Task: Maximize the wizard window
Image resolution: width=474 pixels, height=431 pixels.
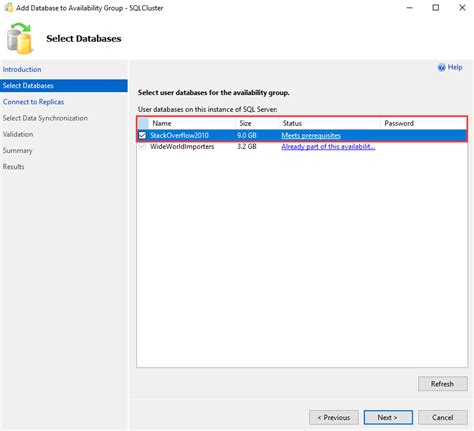Action: [x=436, y=8]
